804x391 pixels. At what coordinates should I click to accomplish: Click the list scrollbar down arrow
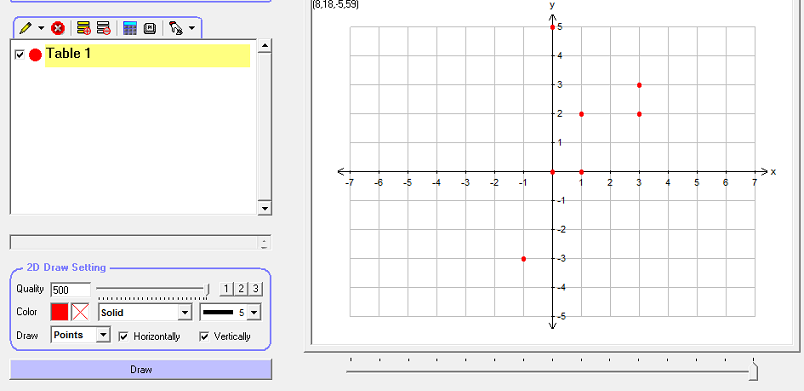pos(265,208)
